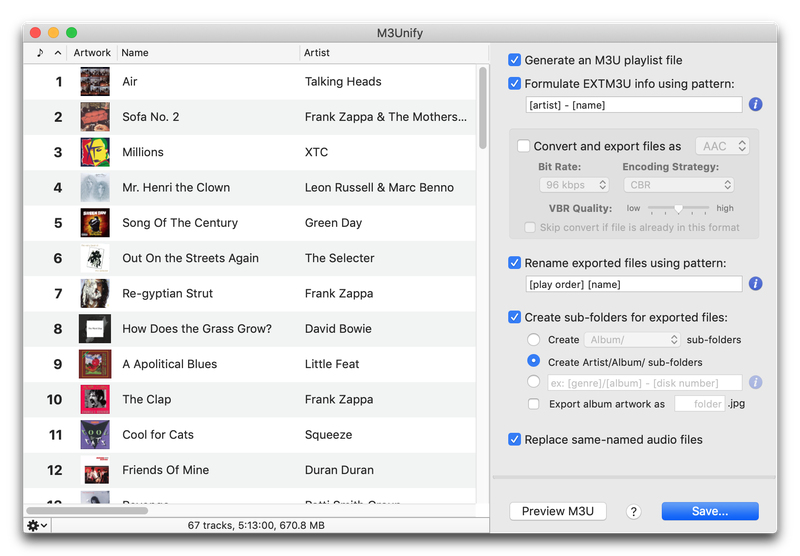Enable Export album artwork as checkbox
This screenshot has width=800, height=556.
click(533, 404)
